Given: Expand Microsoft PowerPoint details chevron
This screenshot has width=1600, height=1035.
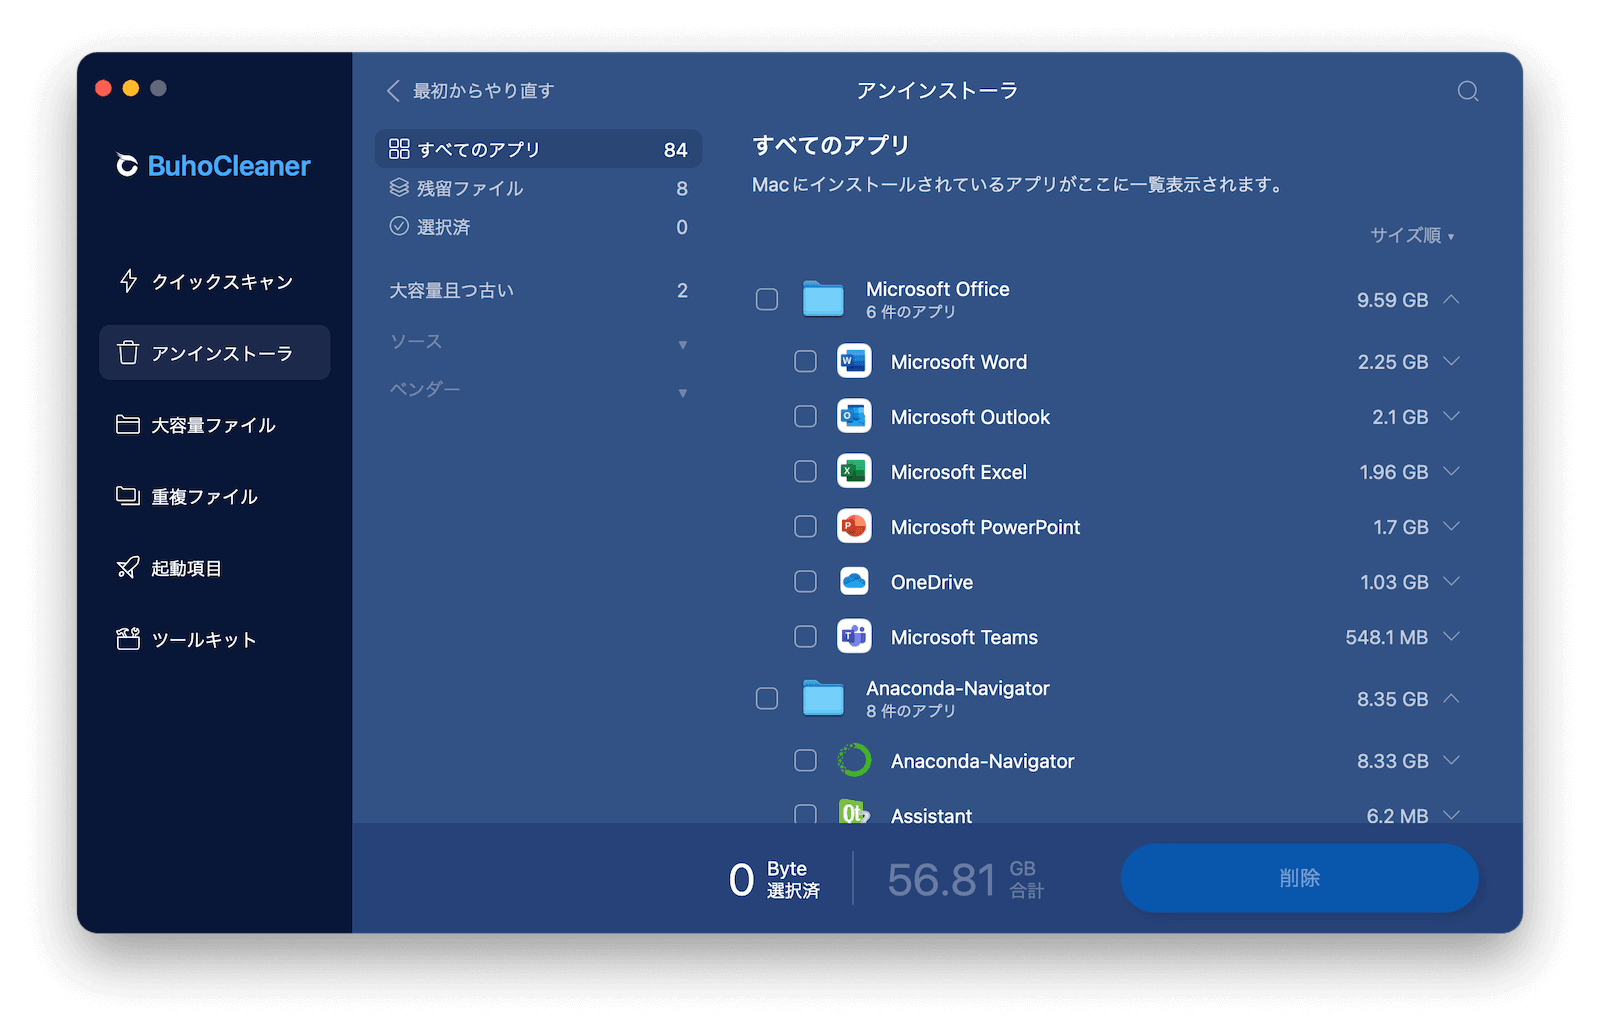Looking at the screenshot, I should coord(1452,526).
